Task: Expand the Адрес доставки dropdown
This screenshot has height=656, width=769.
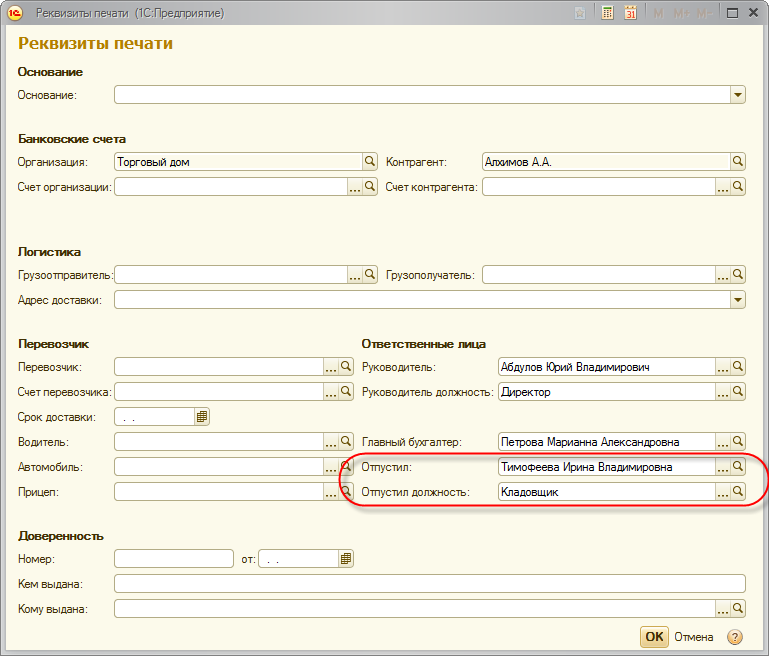Action: pyautogui.click(x=738, y=300)
